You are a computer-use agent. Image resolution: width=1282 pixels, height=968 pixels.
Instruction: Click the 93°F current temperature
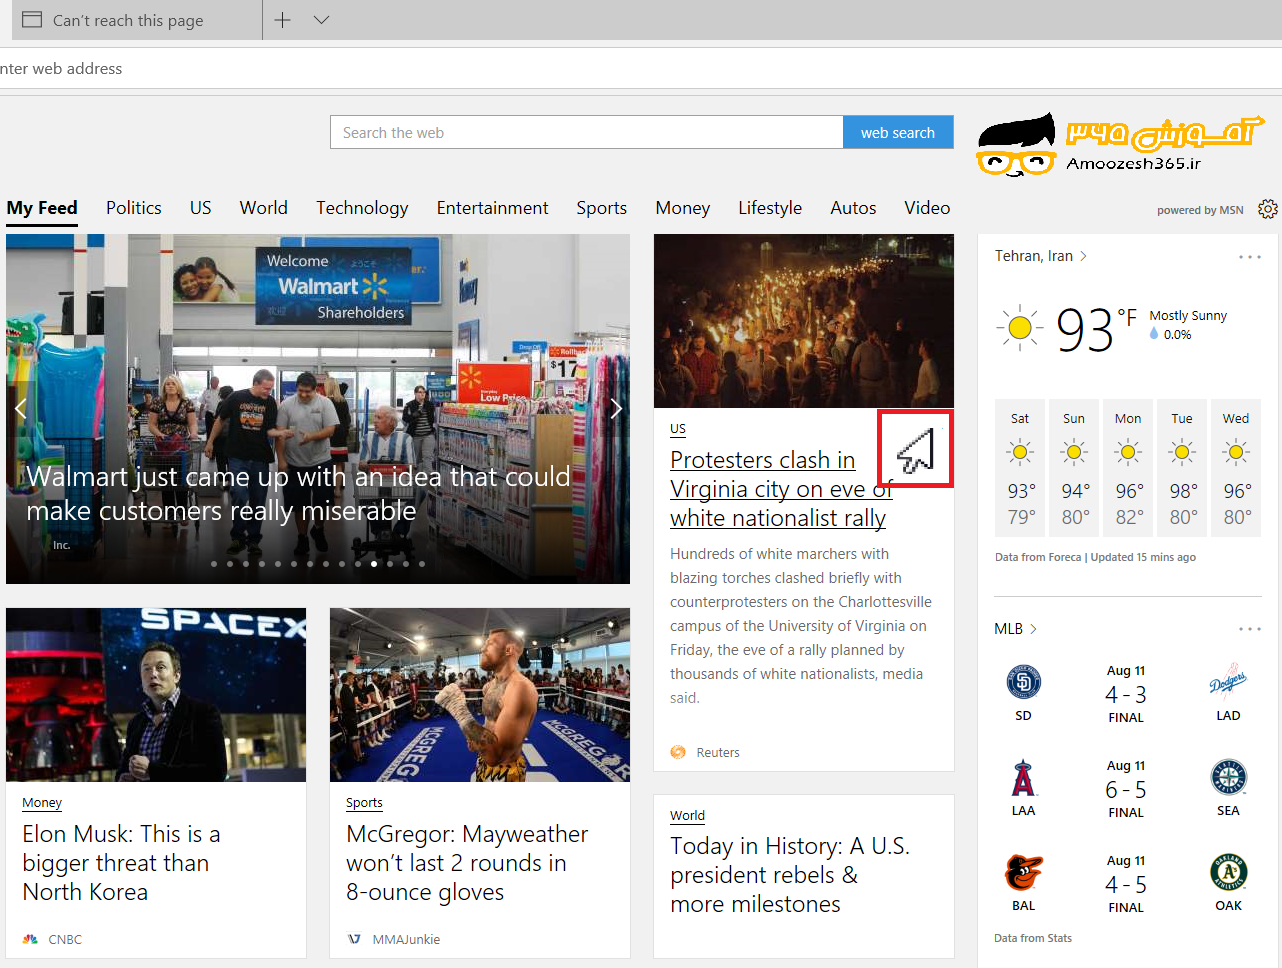1096,330
